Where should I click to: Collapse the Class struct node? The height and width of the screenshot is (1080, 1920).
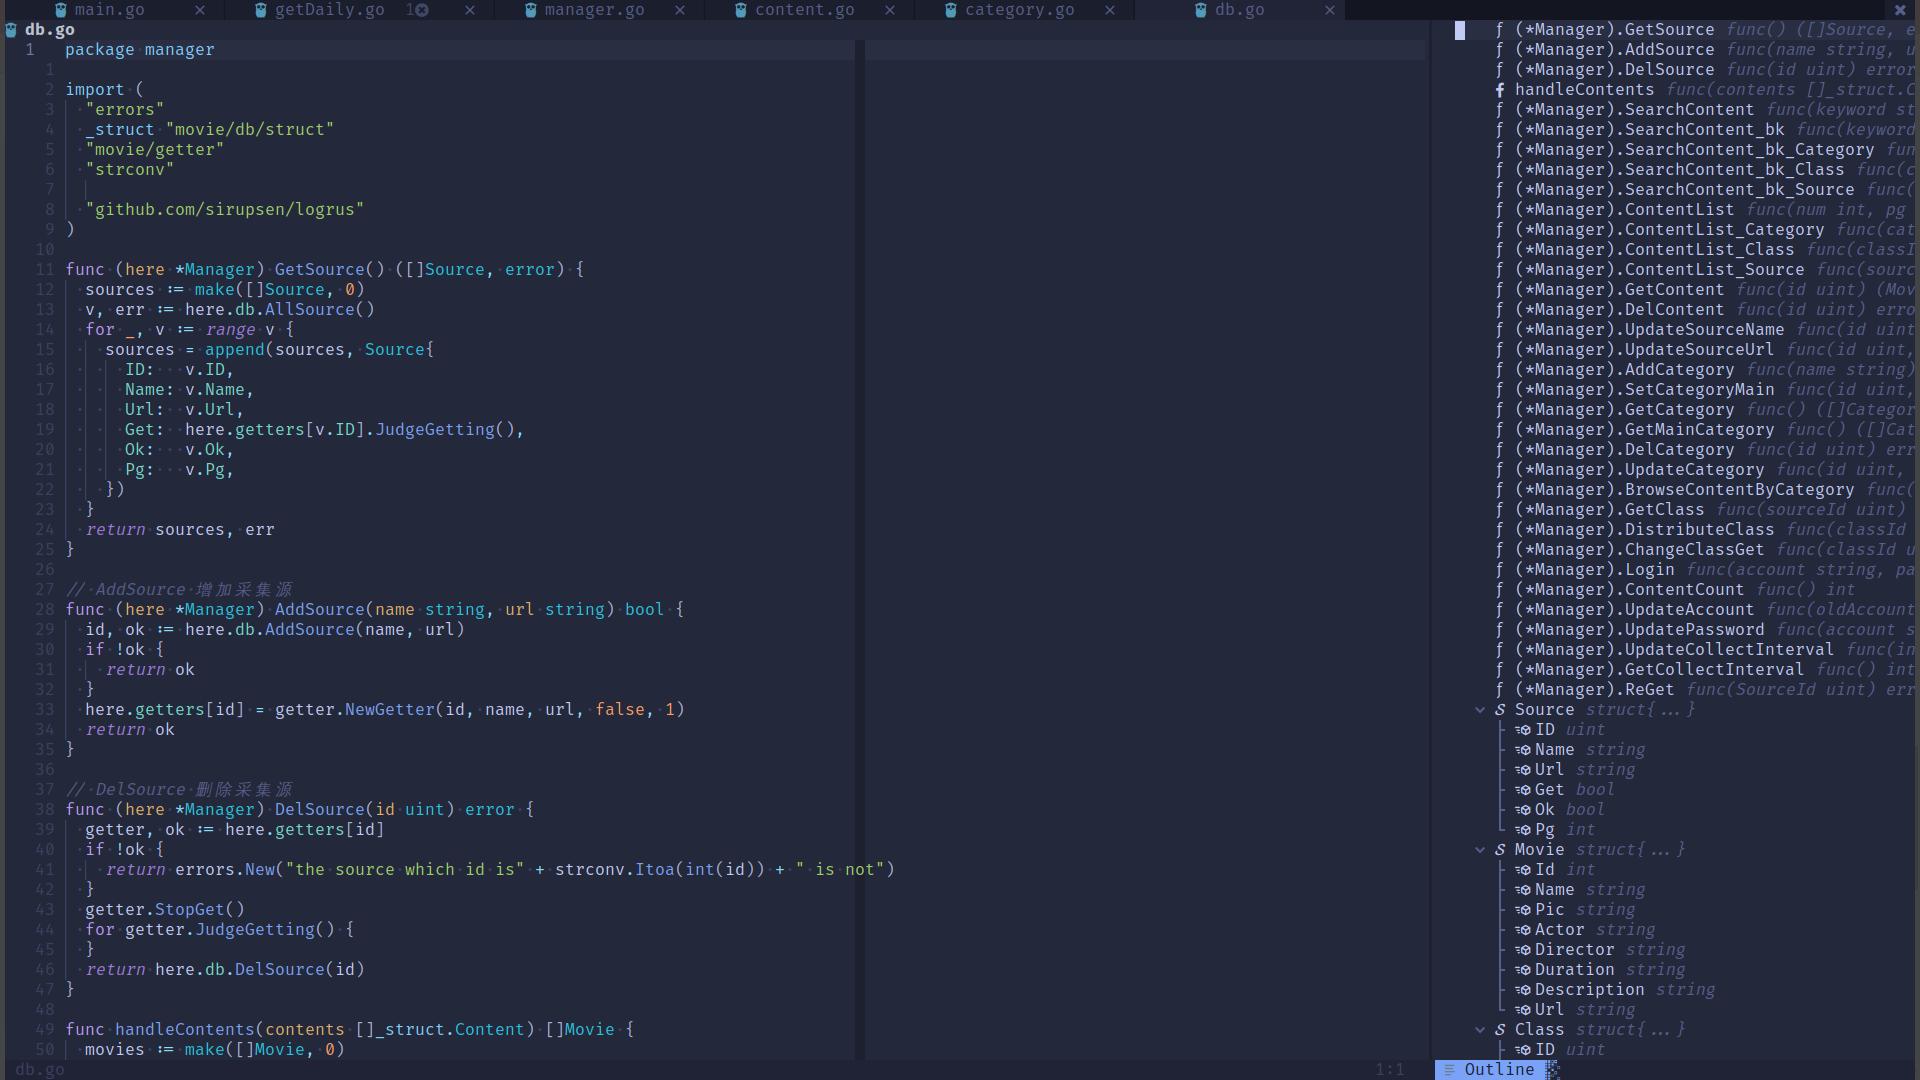(x=1480, y=1030)
